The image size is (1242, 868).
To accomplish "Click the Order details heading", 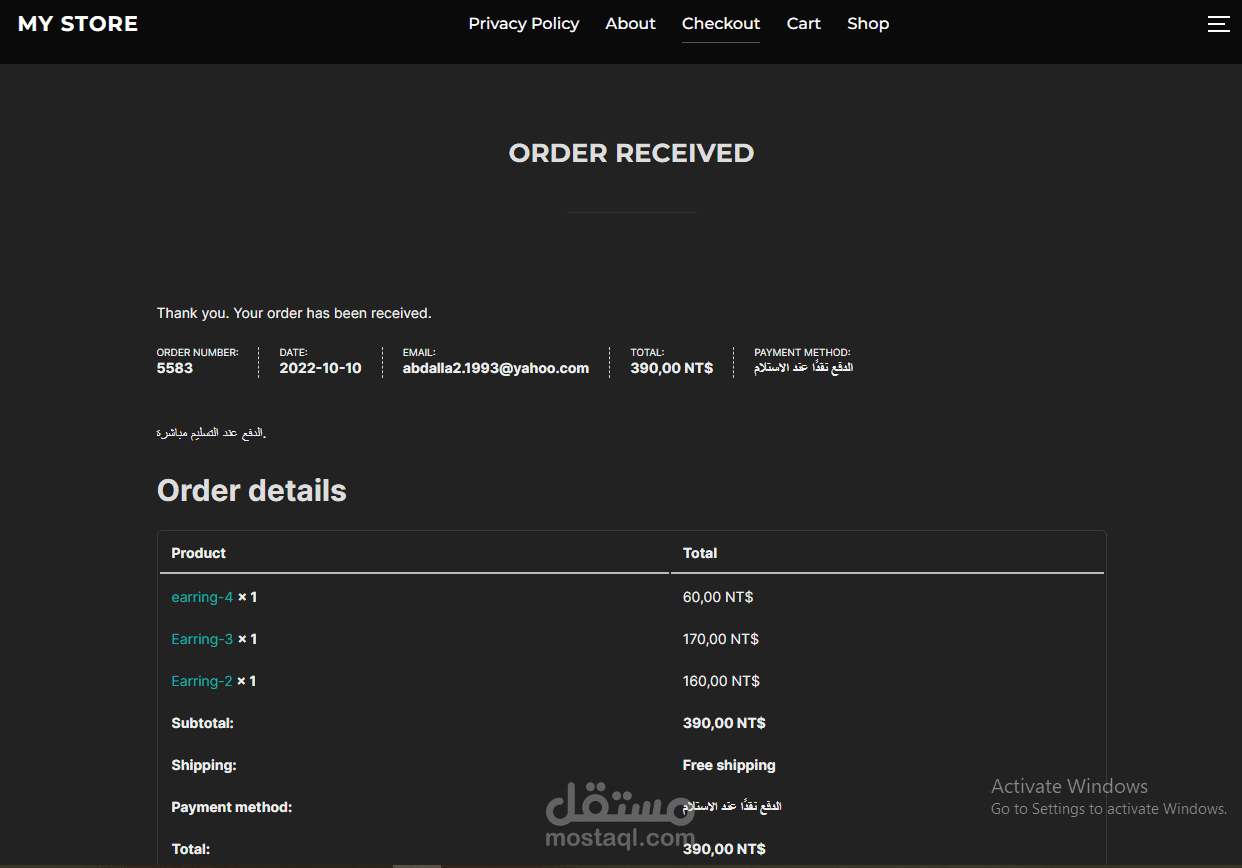I will pos(252,491).
